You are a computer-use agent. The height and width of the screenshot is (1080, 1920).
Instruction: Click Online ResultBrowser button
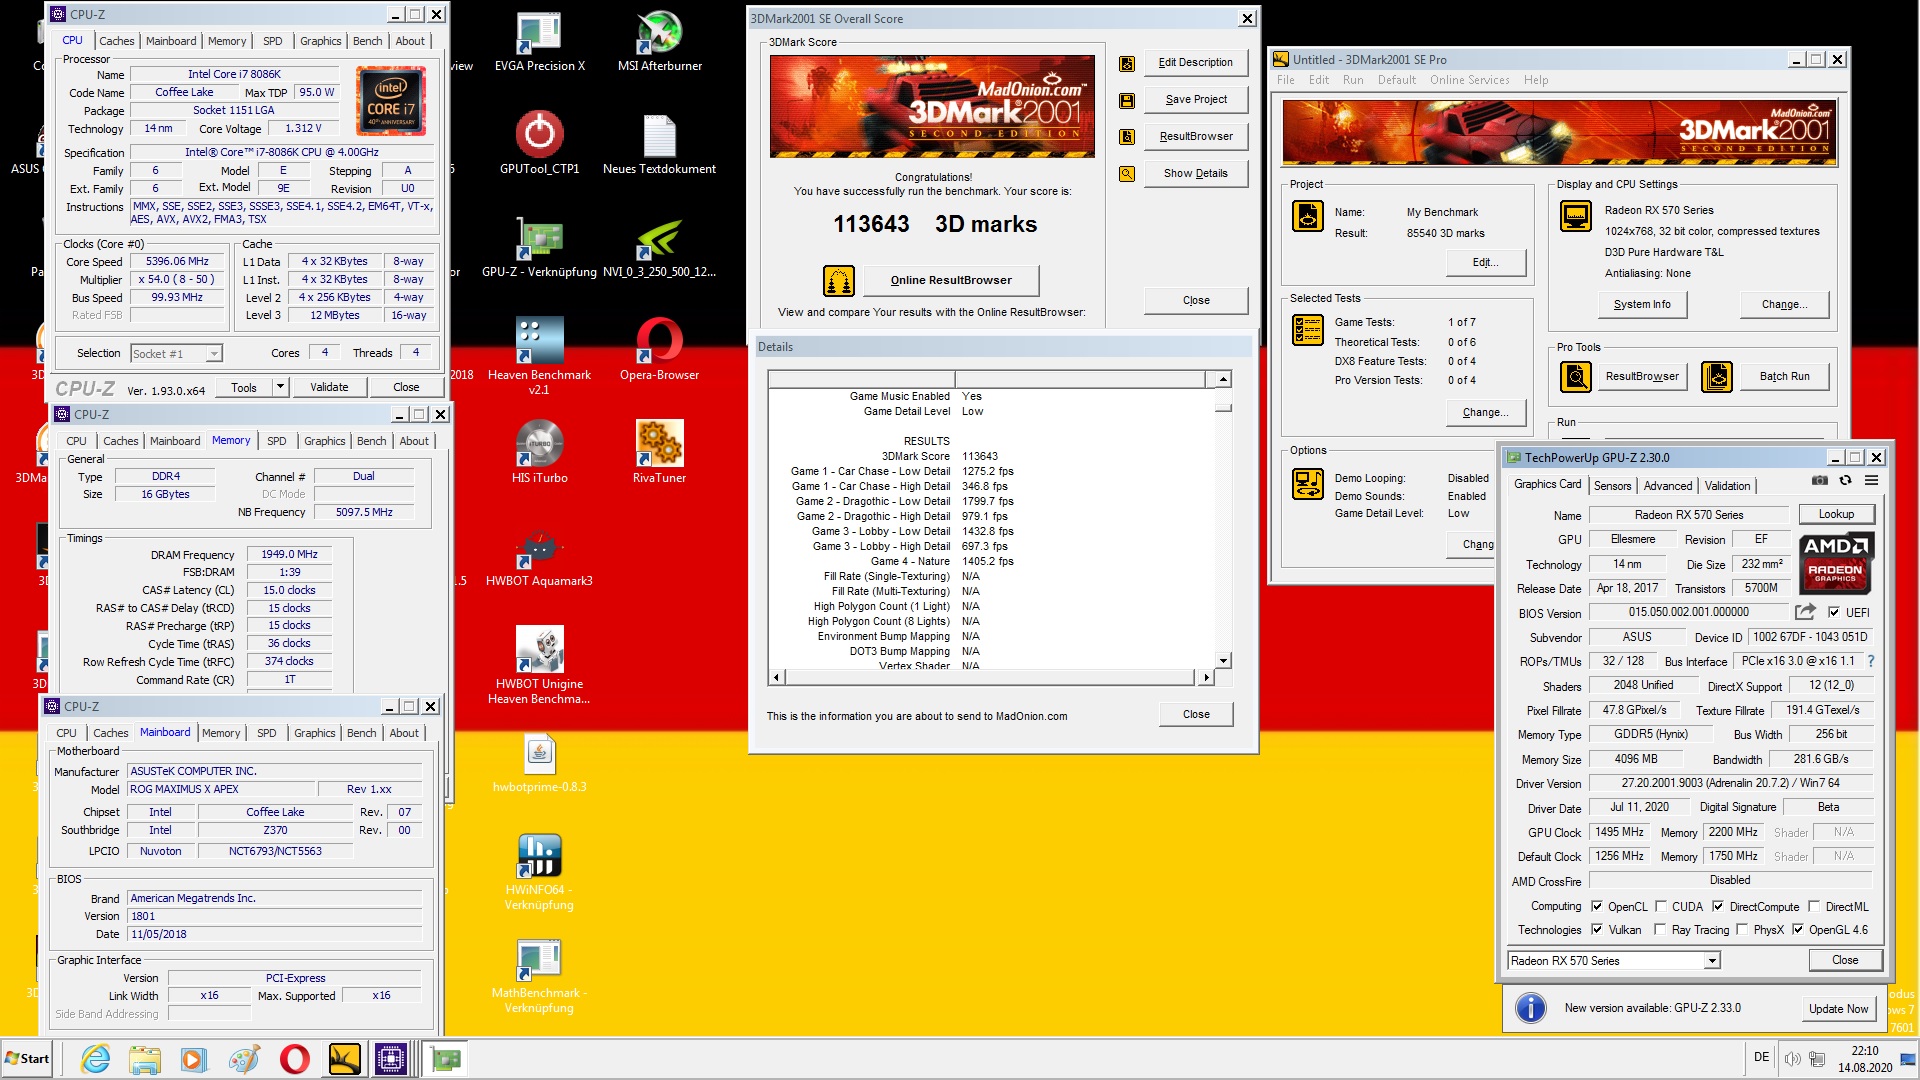tap(951, 281)
